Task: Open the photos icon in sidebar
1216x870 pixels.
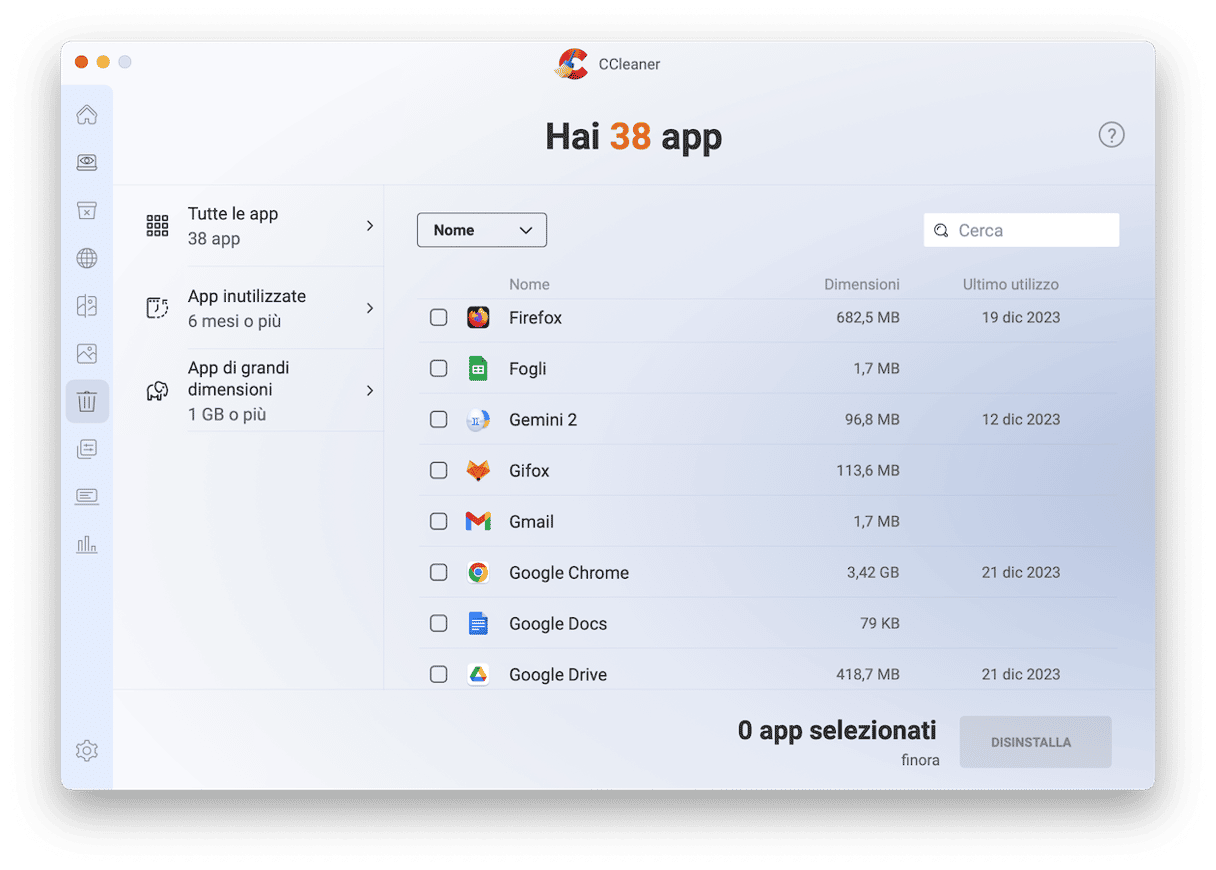Action: 87,353
